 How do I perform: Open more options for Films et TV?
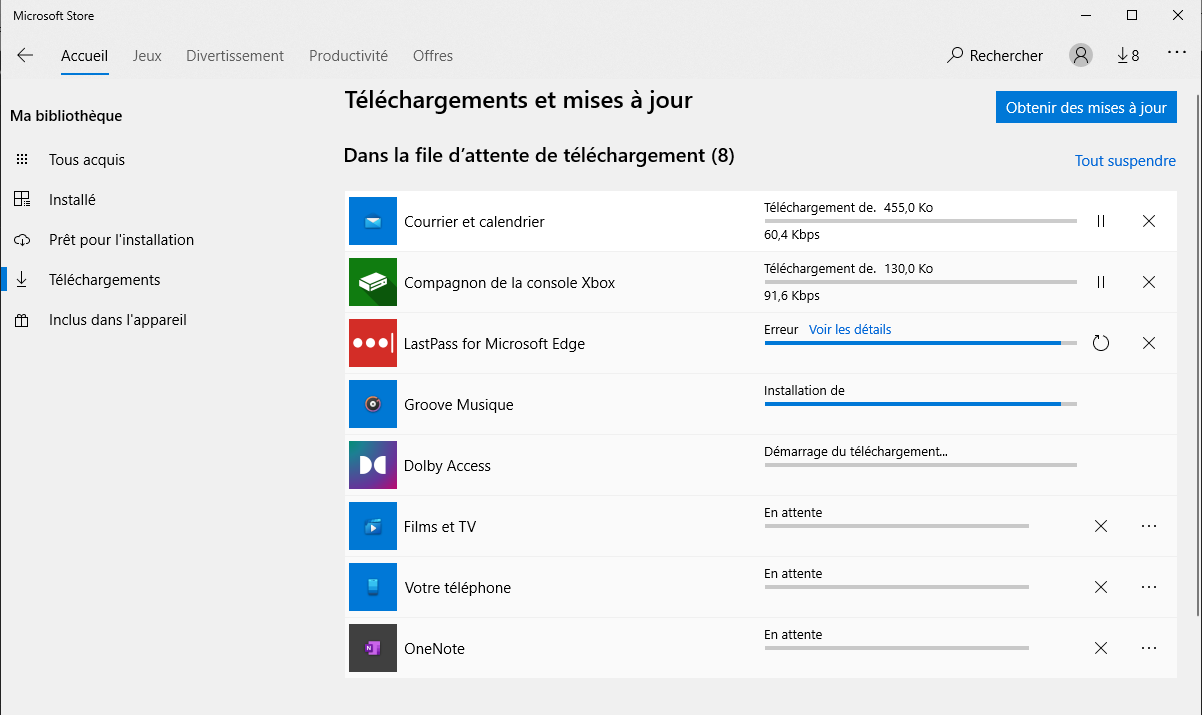point(1149,526)
